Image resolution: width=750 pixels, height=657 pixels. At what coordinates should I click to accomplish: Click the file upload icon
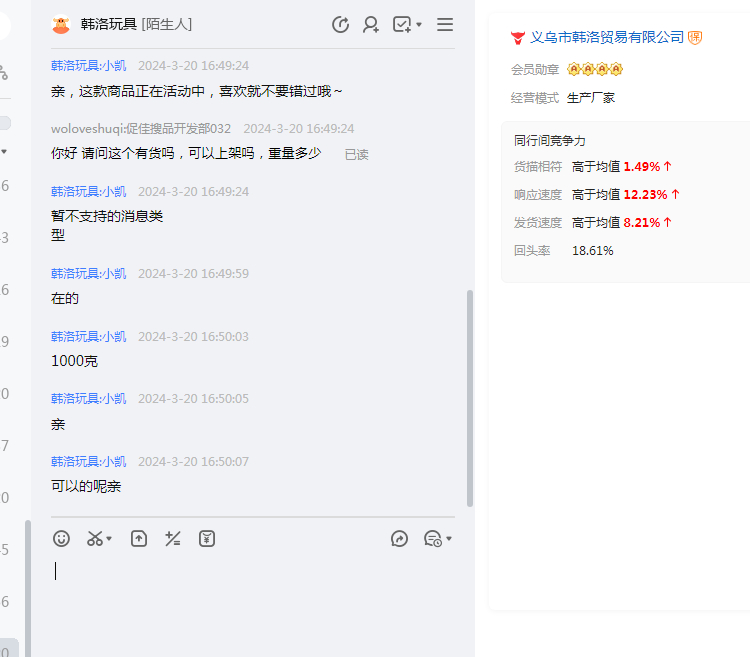point(139,539)
